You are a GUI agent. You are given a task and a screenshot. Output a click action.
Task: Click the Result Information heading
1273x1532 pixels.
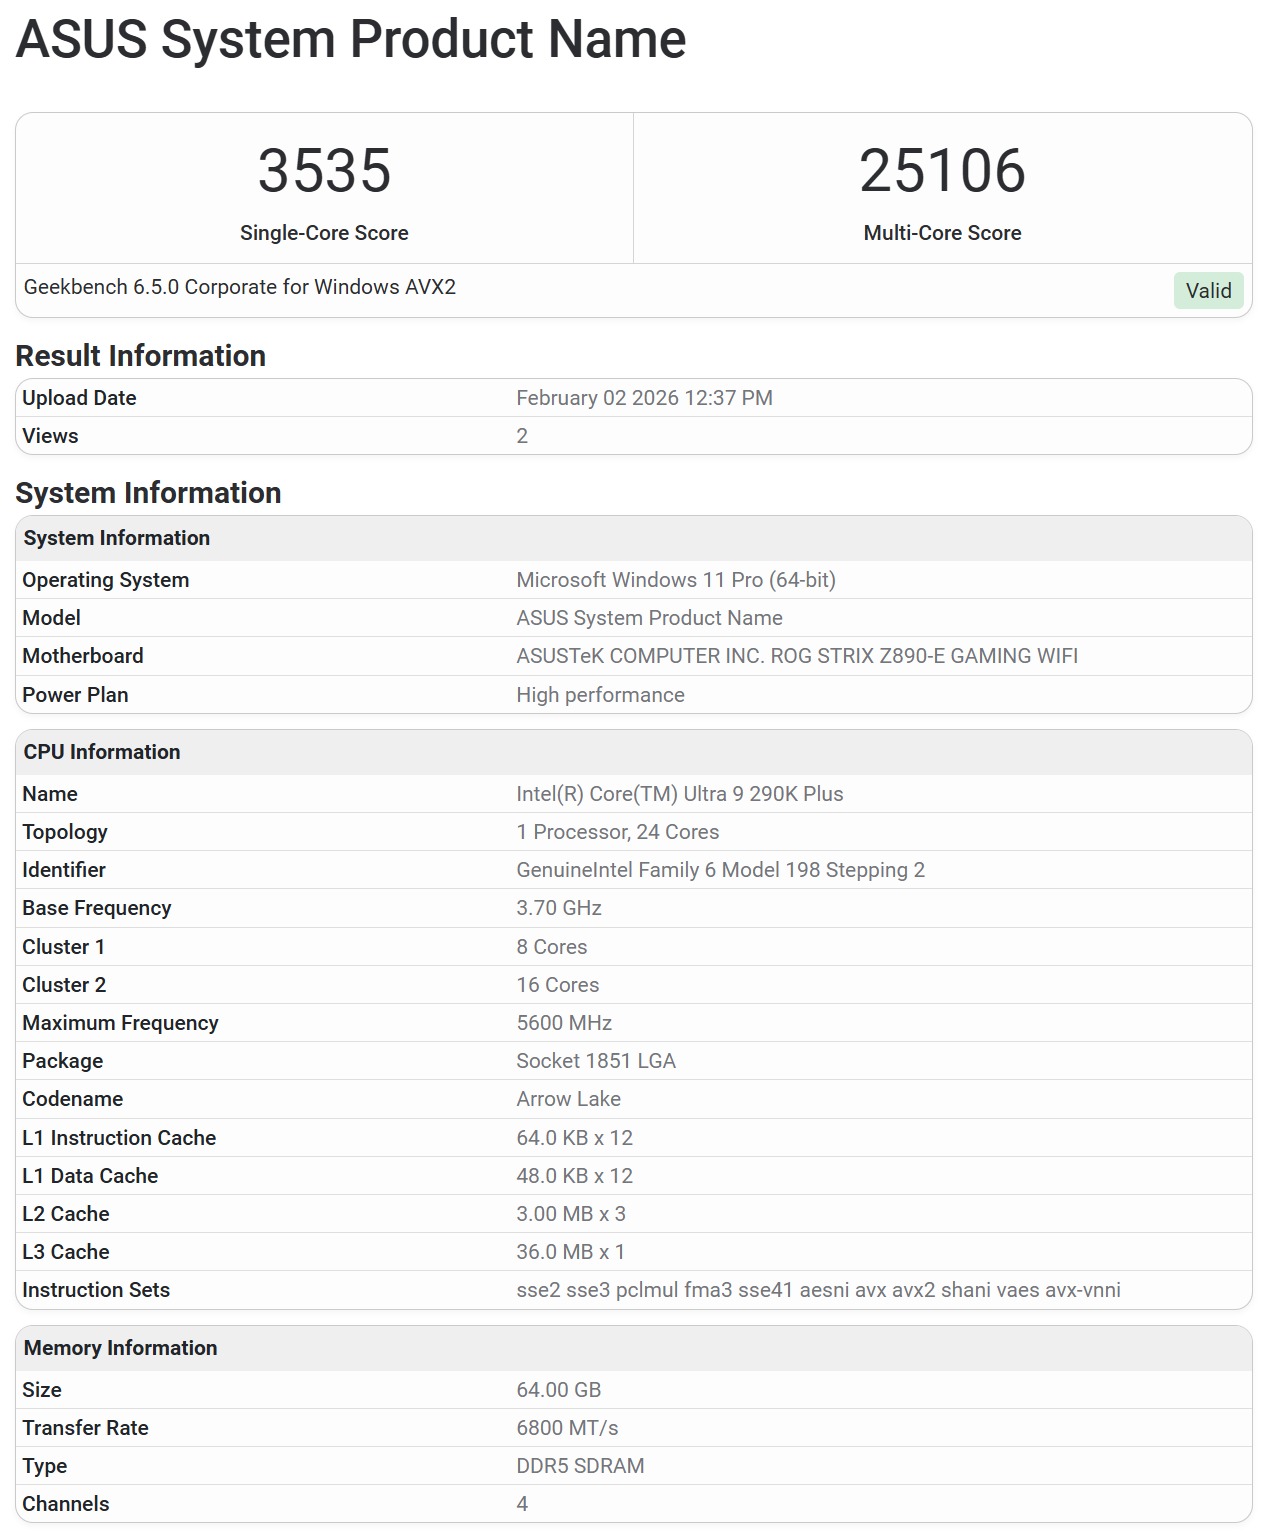(x=141, y=356)
